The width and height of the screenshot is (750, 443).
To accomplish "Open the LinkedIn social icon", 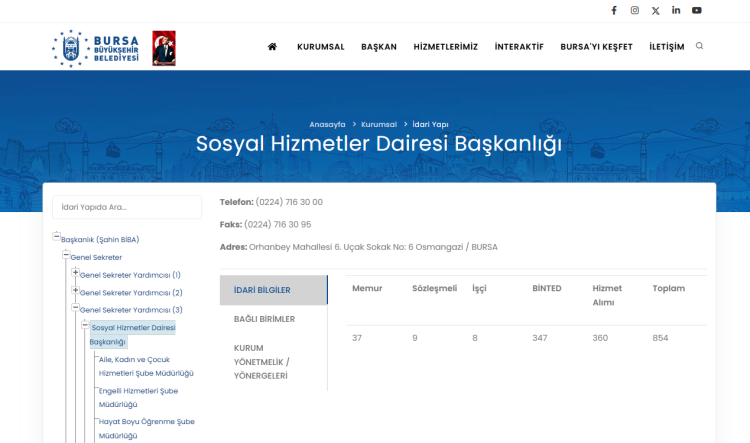I will coord(676,11).
